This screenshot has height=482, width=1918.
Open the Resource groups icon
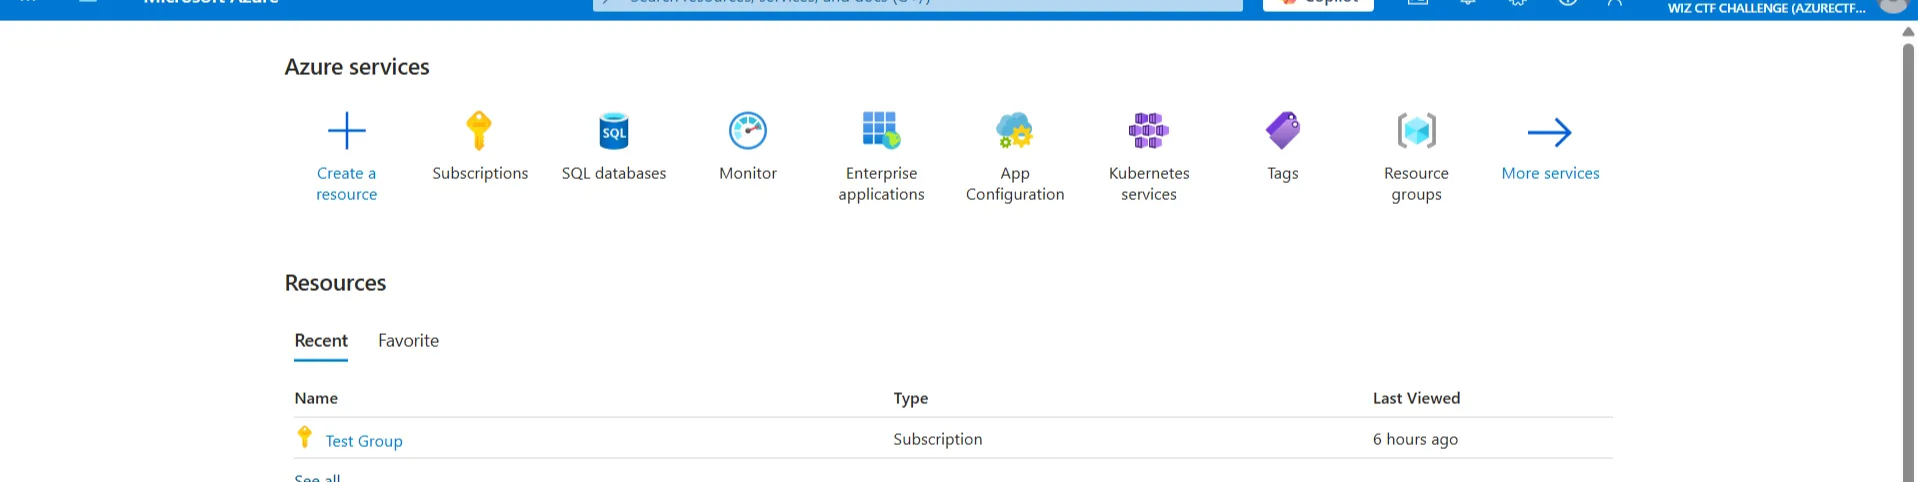[1416, 131]
